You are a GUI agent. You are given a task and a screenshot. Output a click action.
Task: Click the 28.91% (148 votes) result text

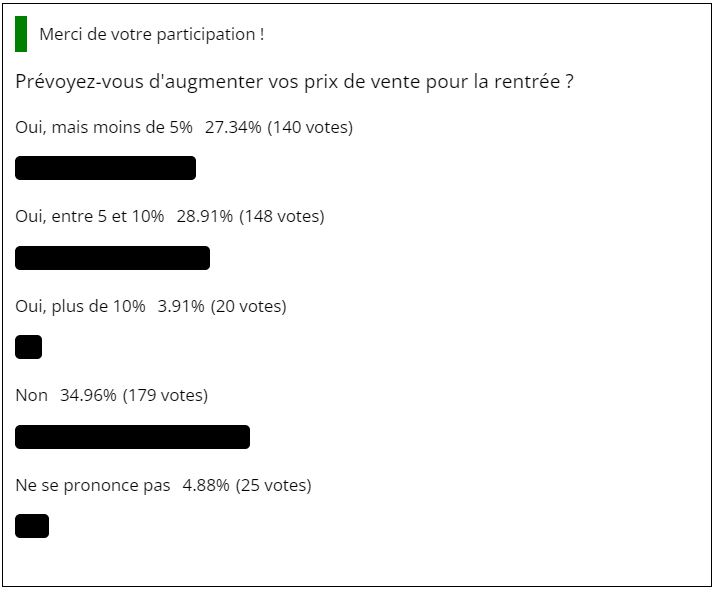point(251,216)
